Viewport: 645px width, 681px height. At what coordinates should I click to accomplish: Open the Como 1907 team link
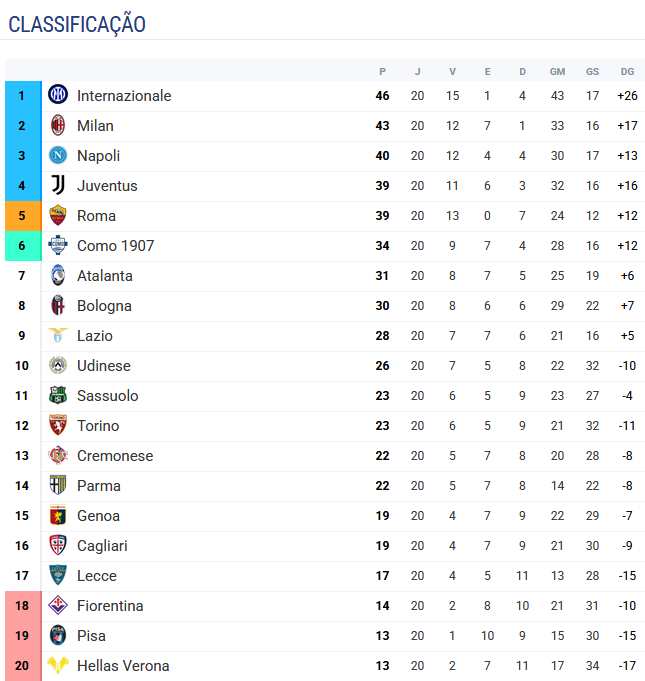[115, 246]
